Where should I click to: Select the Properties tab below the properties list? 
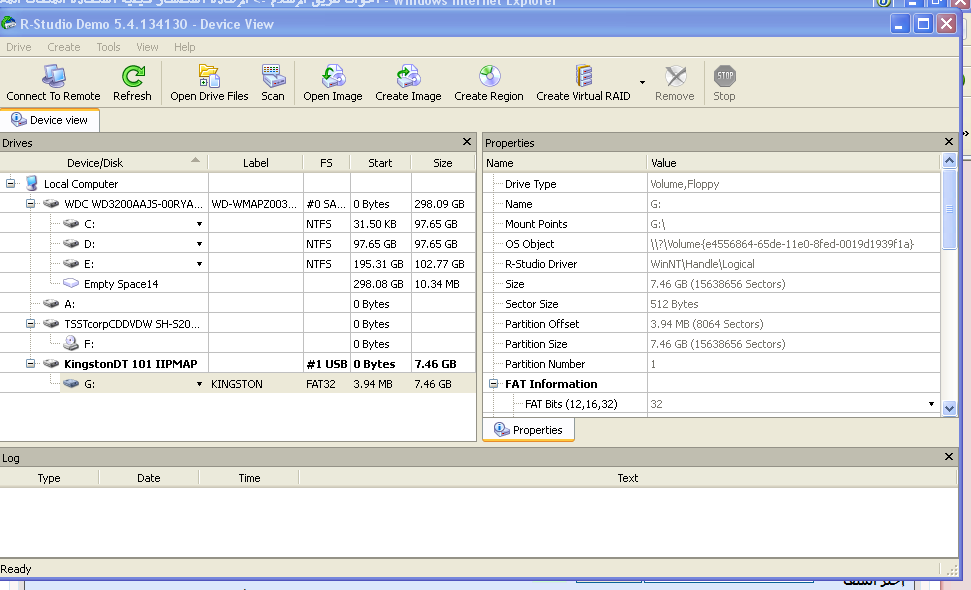coord(528,430)
